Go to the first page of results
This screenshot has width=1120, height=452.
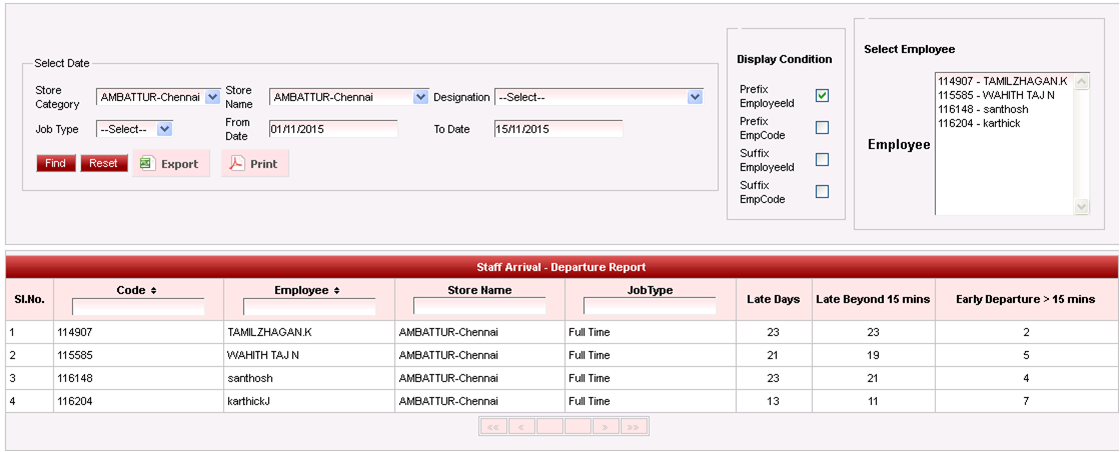point(493,427)
